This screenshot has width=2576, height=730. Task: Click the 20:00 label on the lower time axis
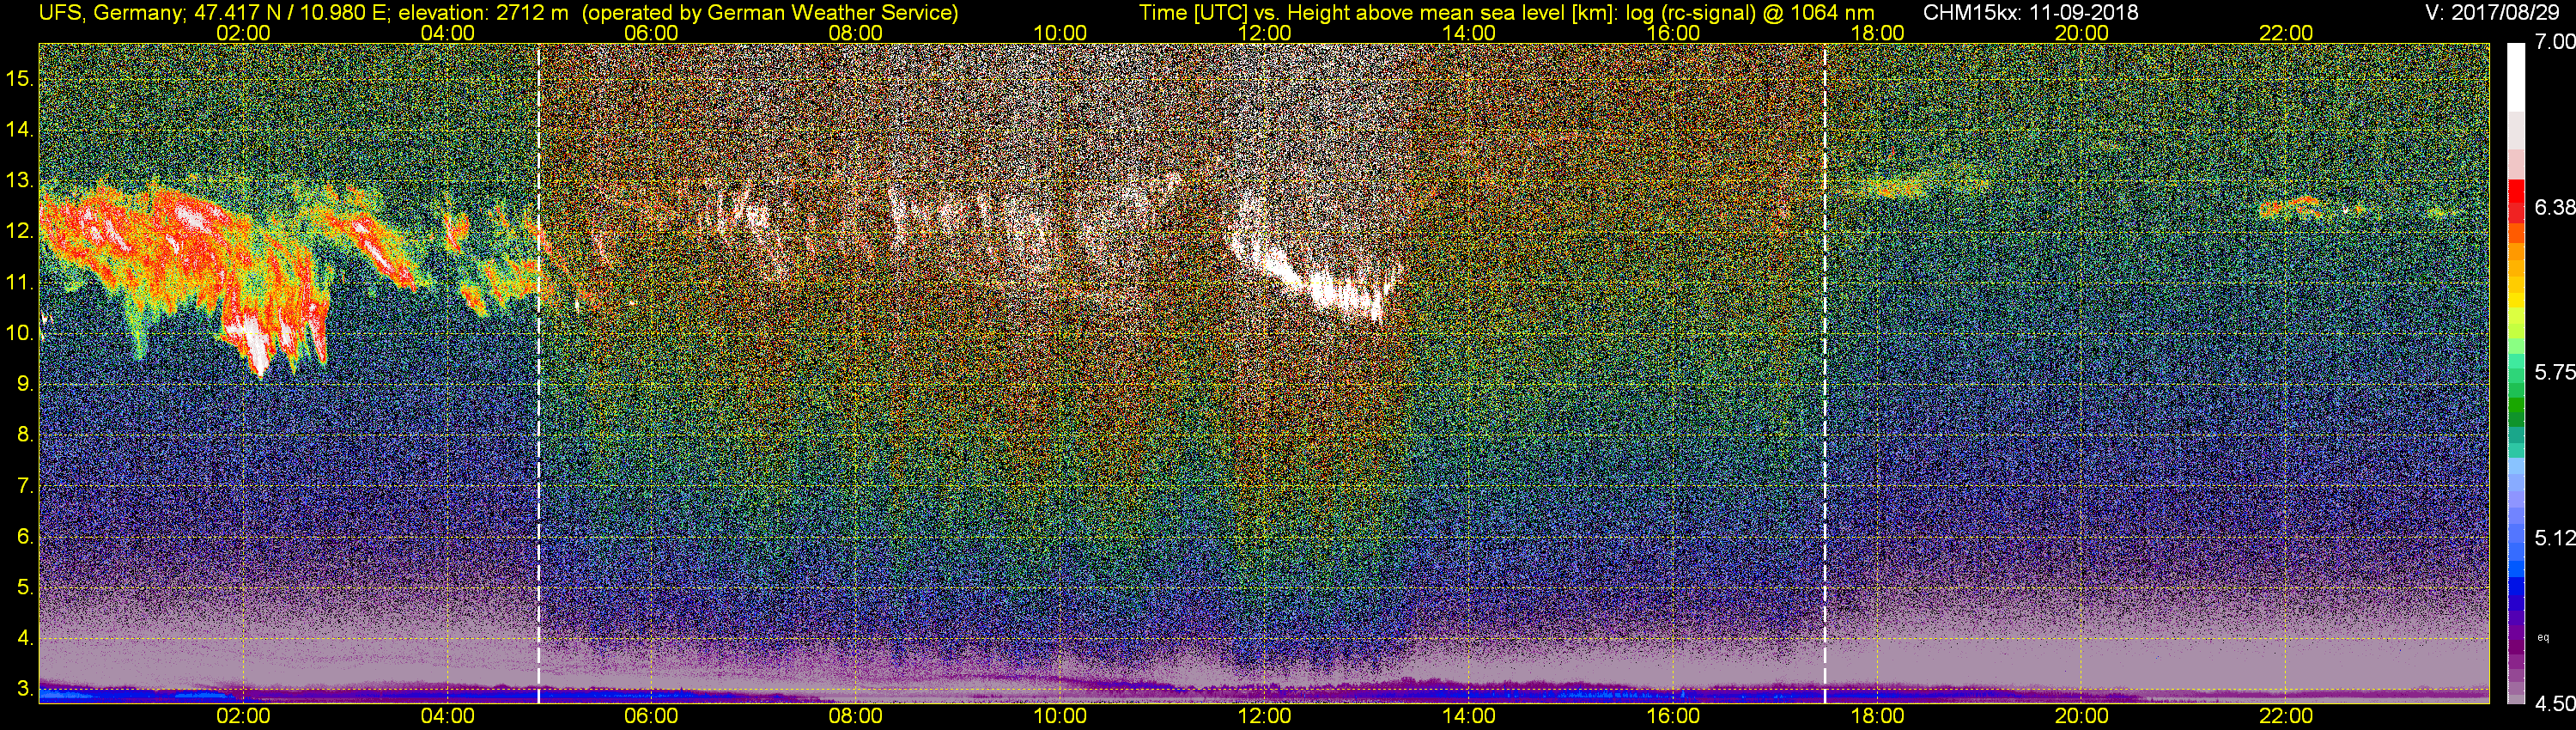(x=2082, y=716)
